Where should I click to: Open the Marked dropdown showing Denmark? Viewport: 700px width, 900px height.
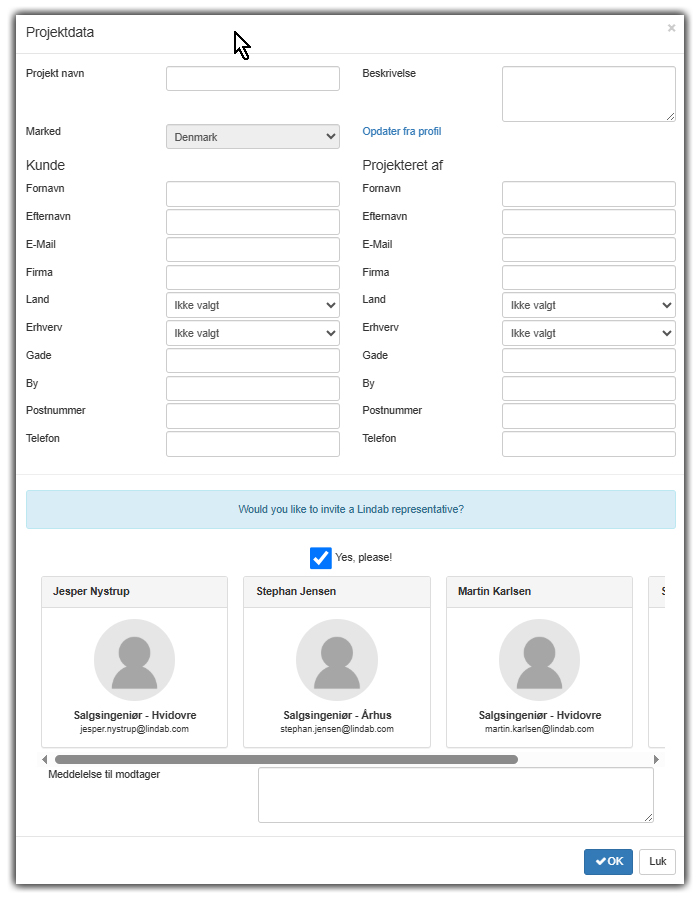[252, 137]
